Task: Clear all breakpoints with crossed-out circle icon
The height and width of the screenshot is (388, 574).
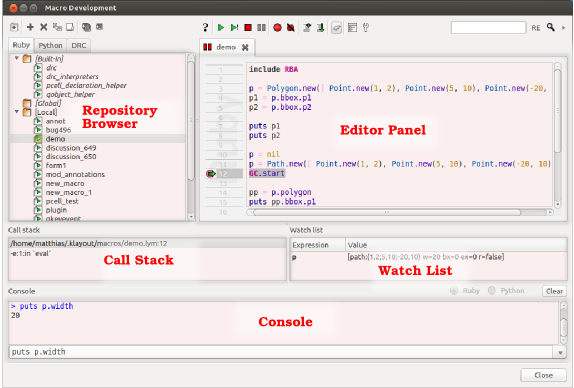Action: point(291,27)
